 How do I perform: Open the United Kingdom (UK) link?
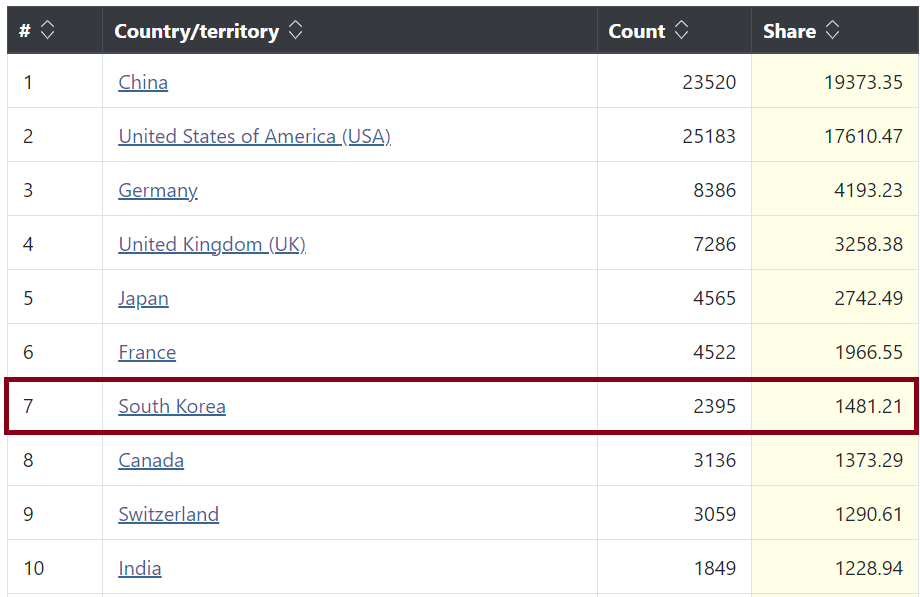212,244
